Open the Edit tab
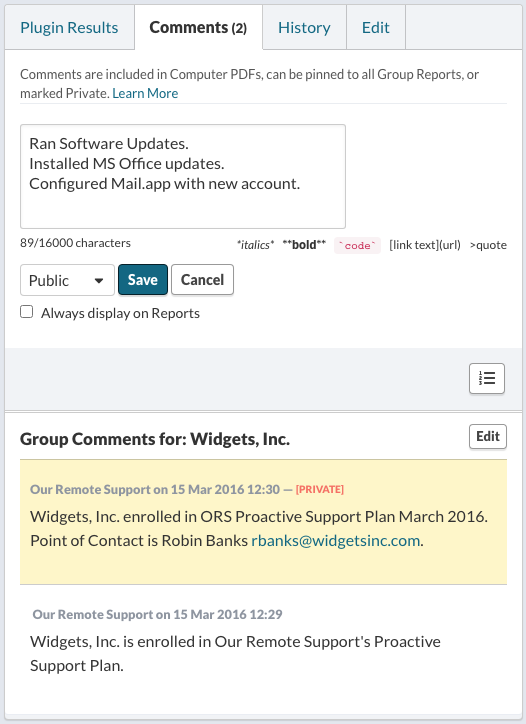The image size is (526, 724). click(x=375, y=28)
